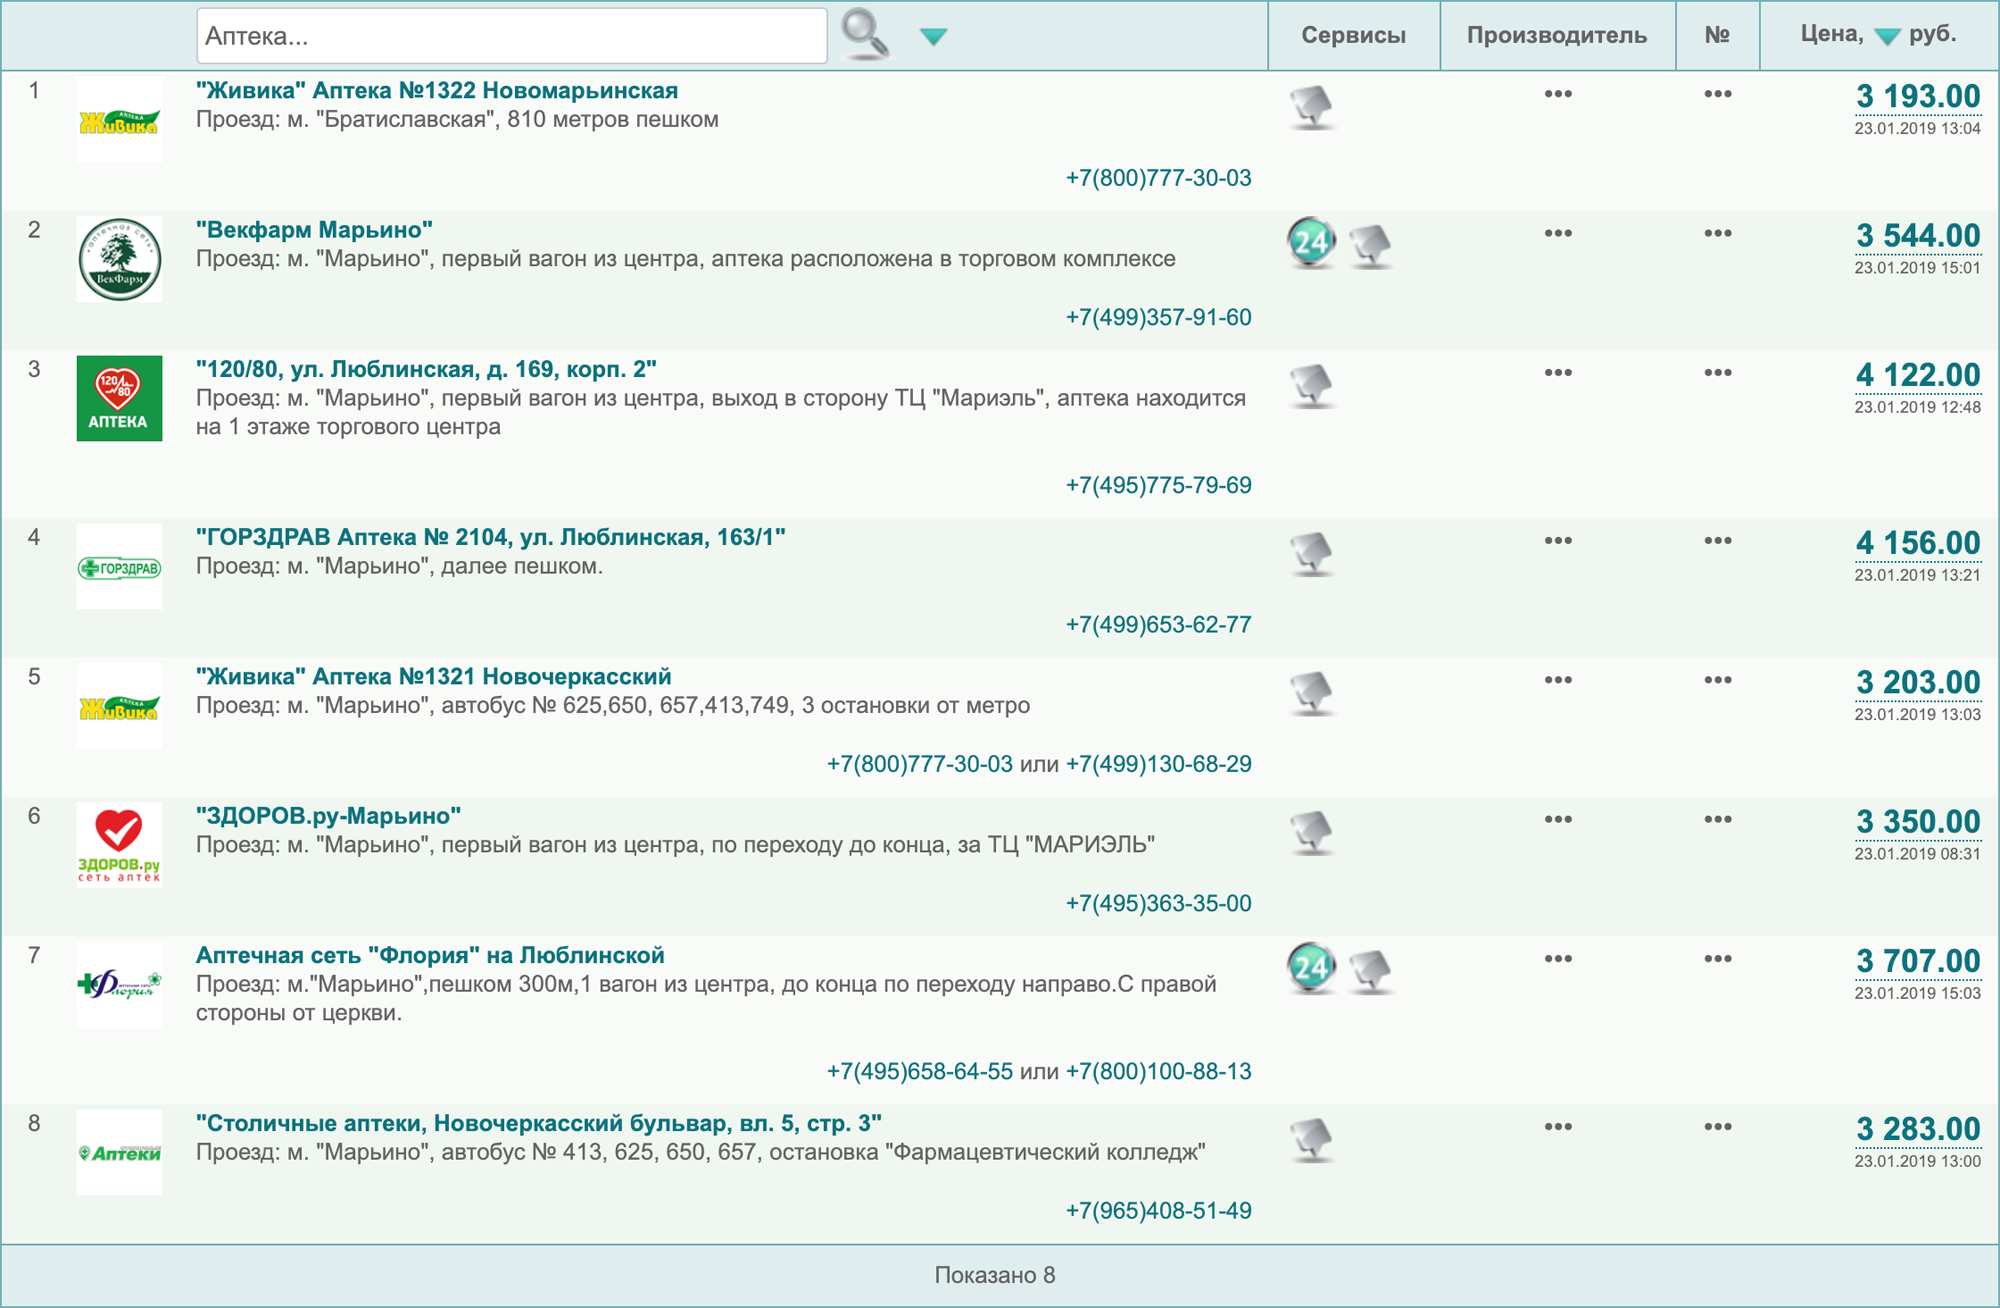The image size is (2000, 1308).
Task: Click the booking icon for 120/80 pharmacy
Action: (x=1311, y=385)
